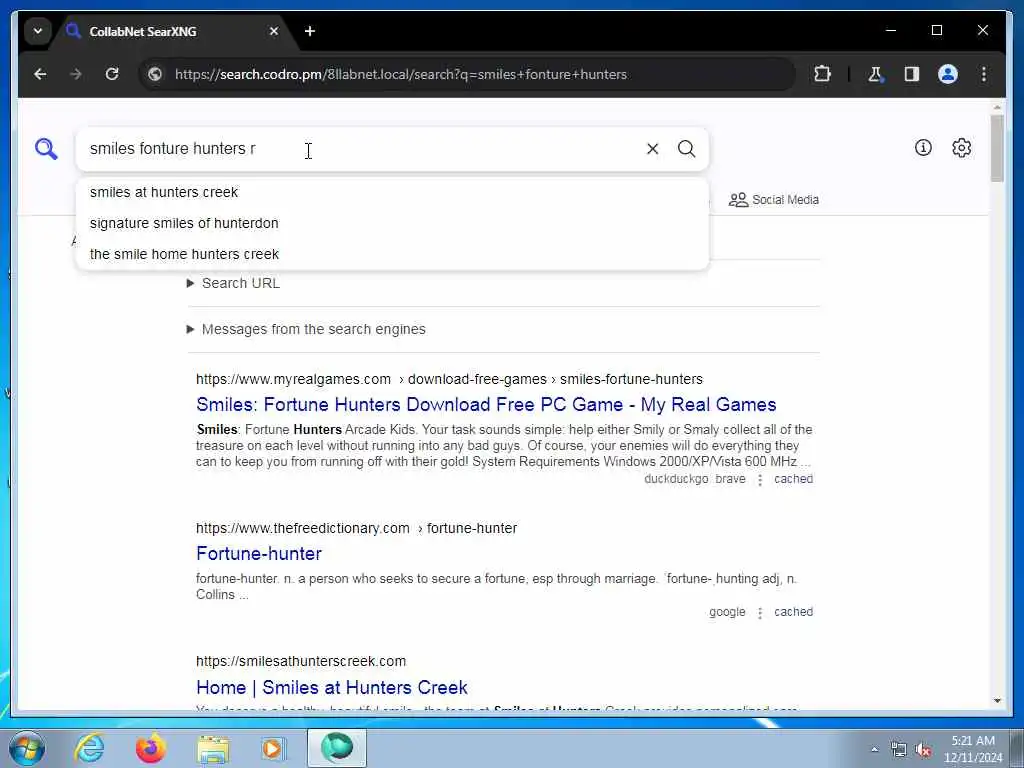1024x768 pixels.
Task: Open the profile avatar menu
Action: point(948,74)
